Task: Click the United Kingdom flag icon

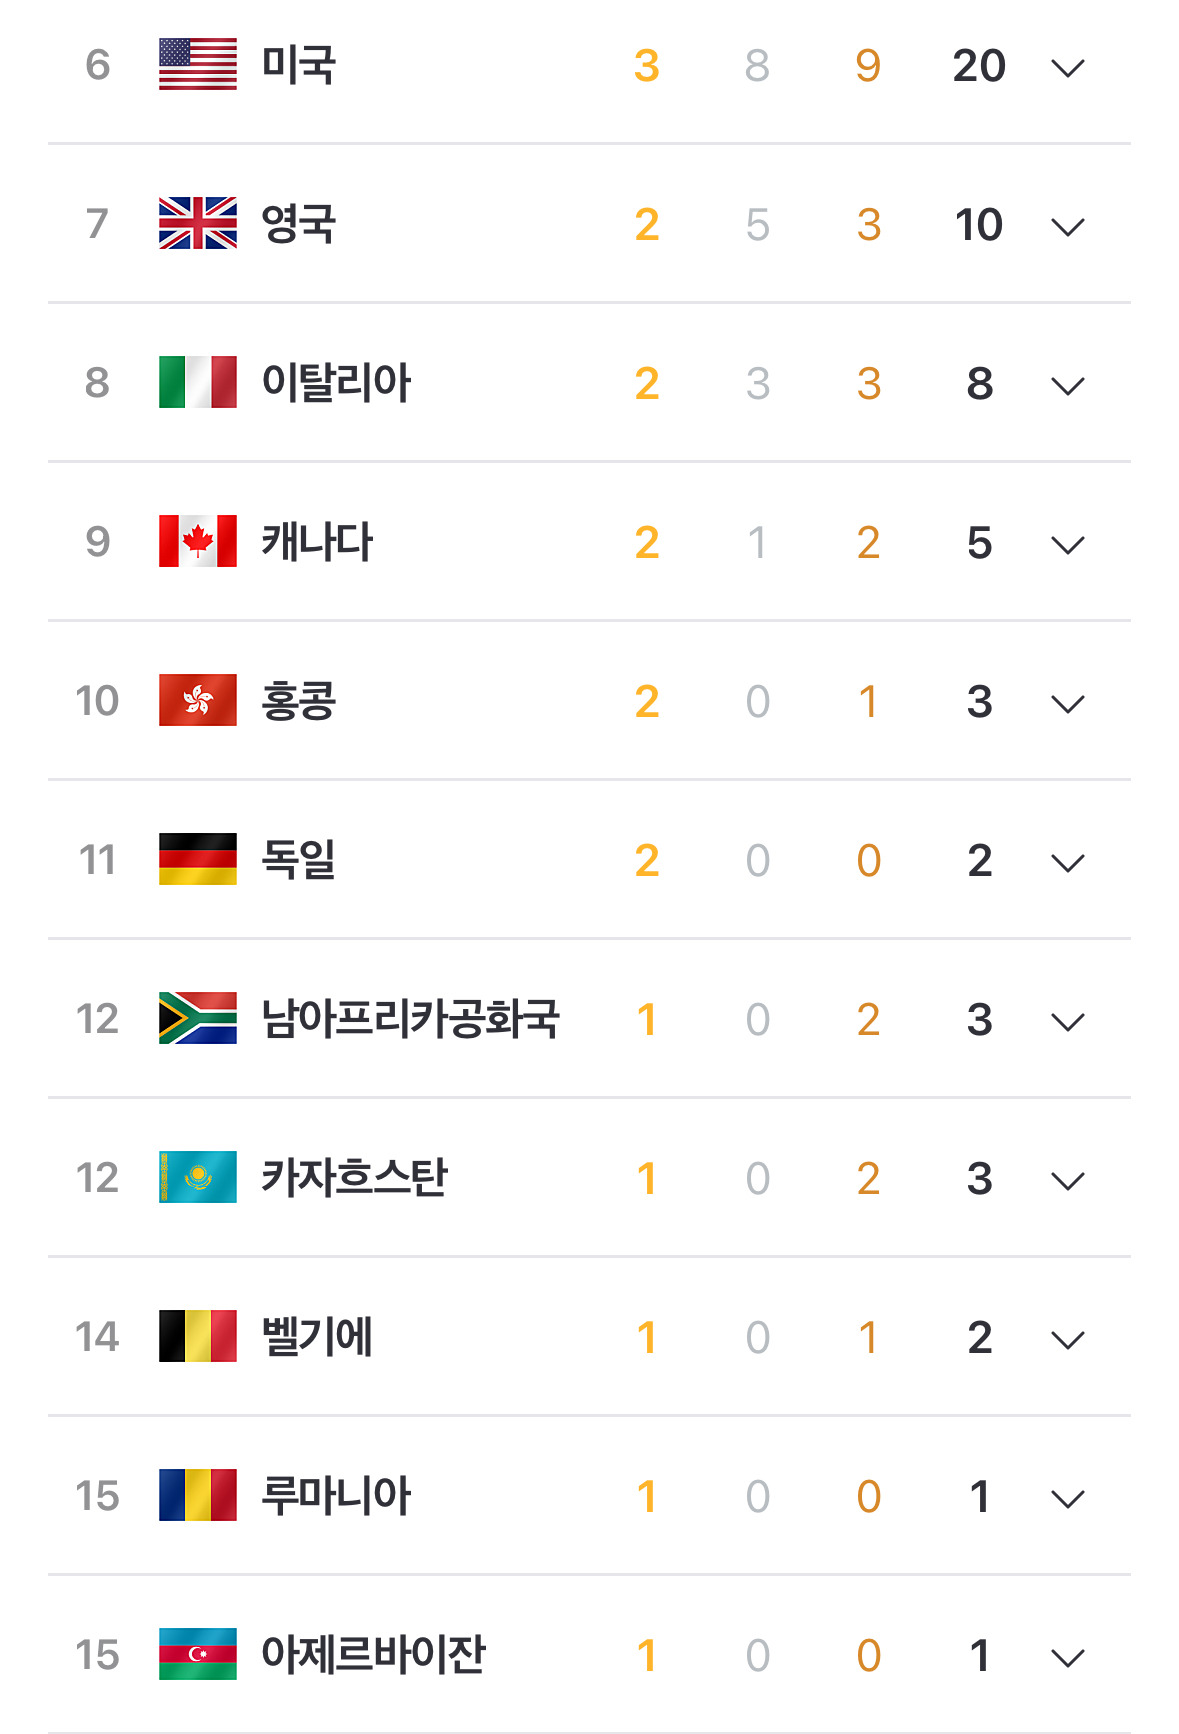Action: coord(198,223)
